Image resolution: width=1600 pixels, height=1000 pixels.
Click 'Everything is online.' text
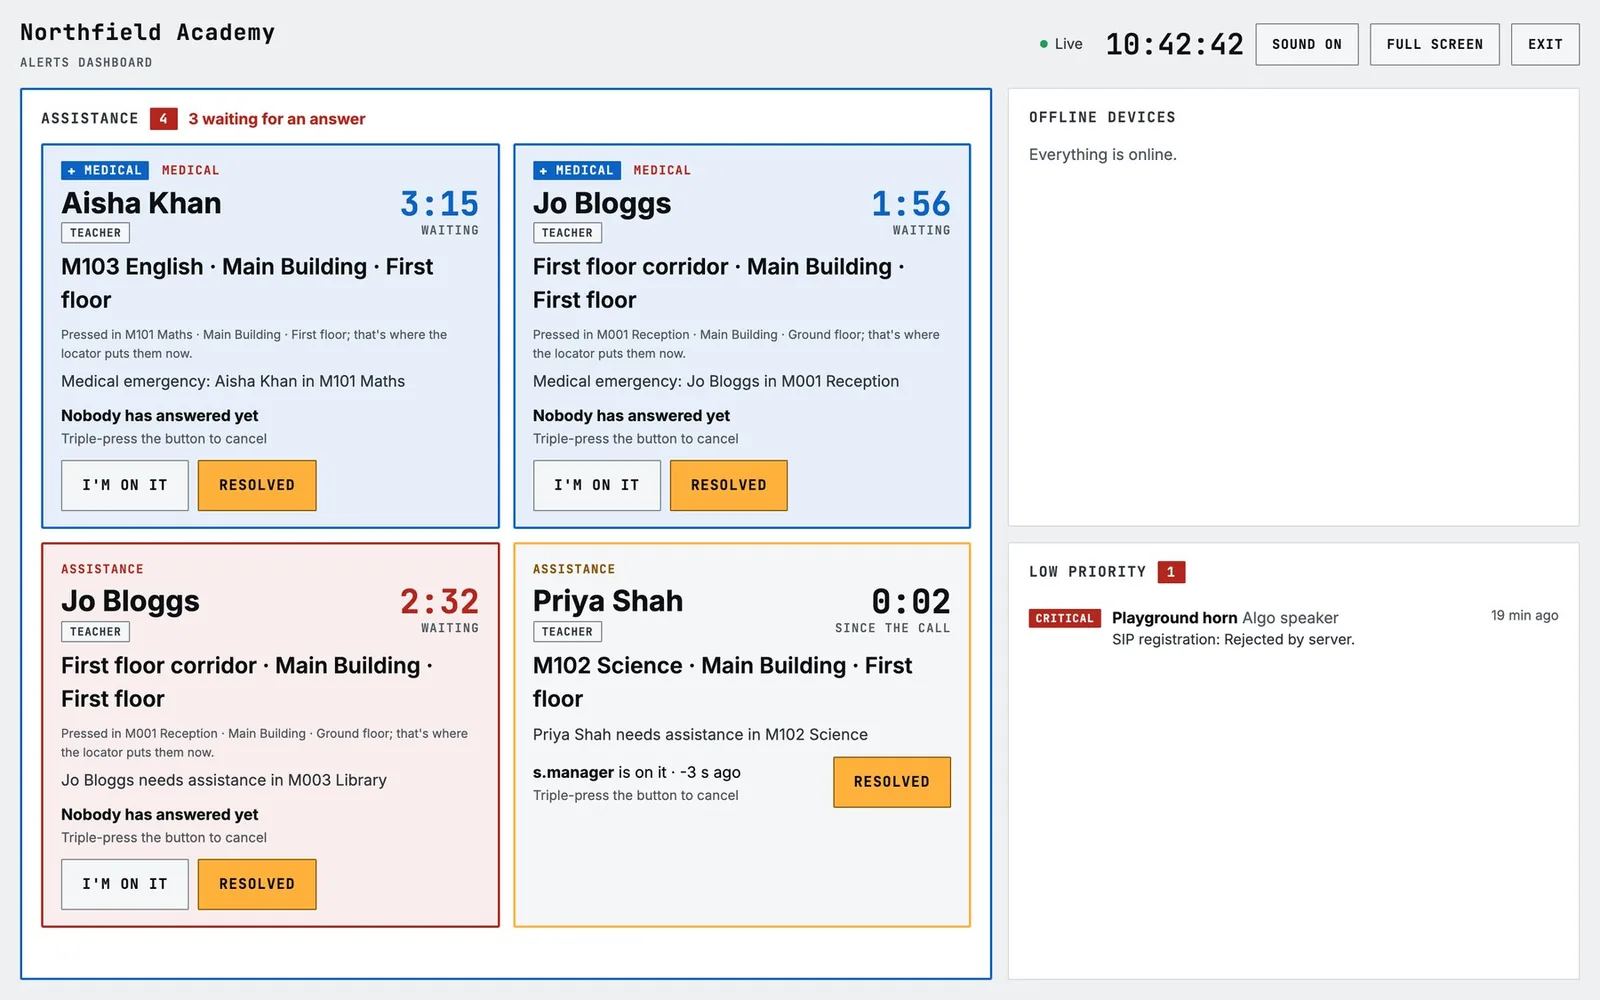1103,154
